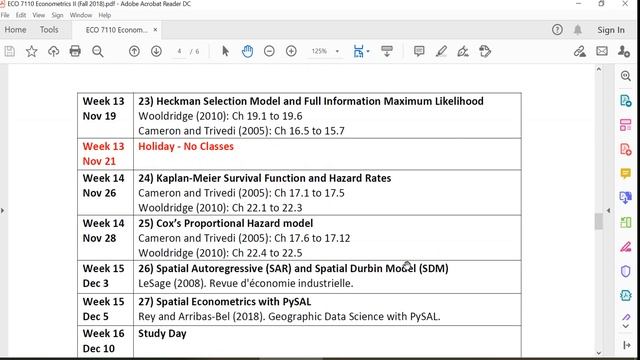The width and height of the screenshot is (640, 360).
Task: Click the 'Holiday - No Classes' text
Action: (186, 147)
